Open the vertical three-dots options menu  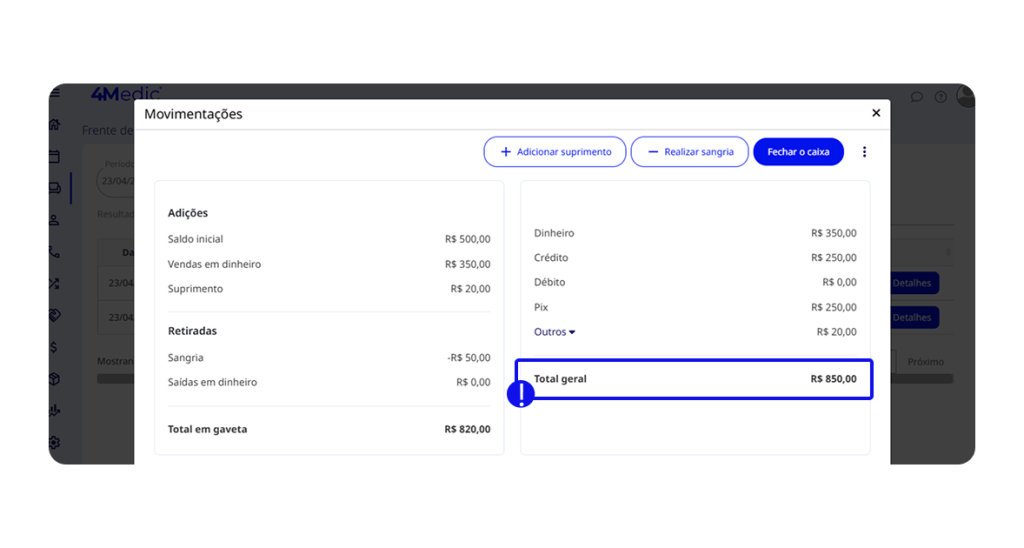(864, 152)
